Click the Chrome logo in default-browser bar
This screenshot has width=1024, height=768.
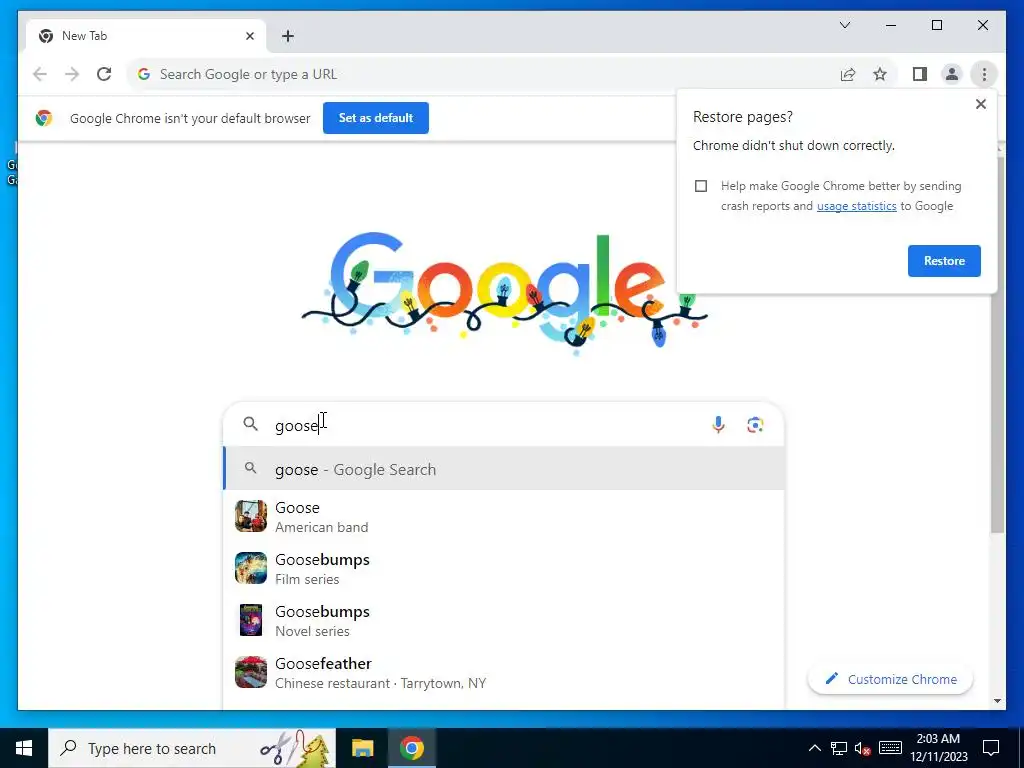coord(44,118)
